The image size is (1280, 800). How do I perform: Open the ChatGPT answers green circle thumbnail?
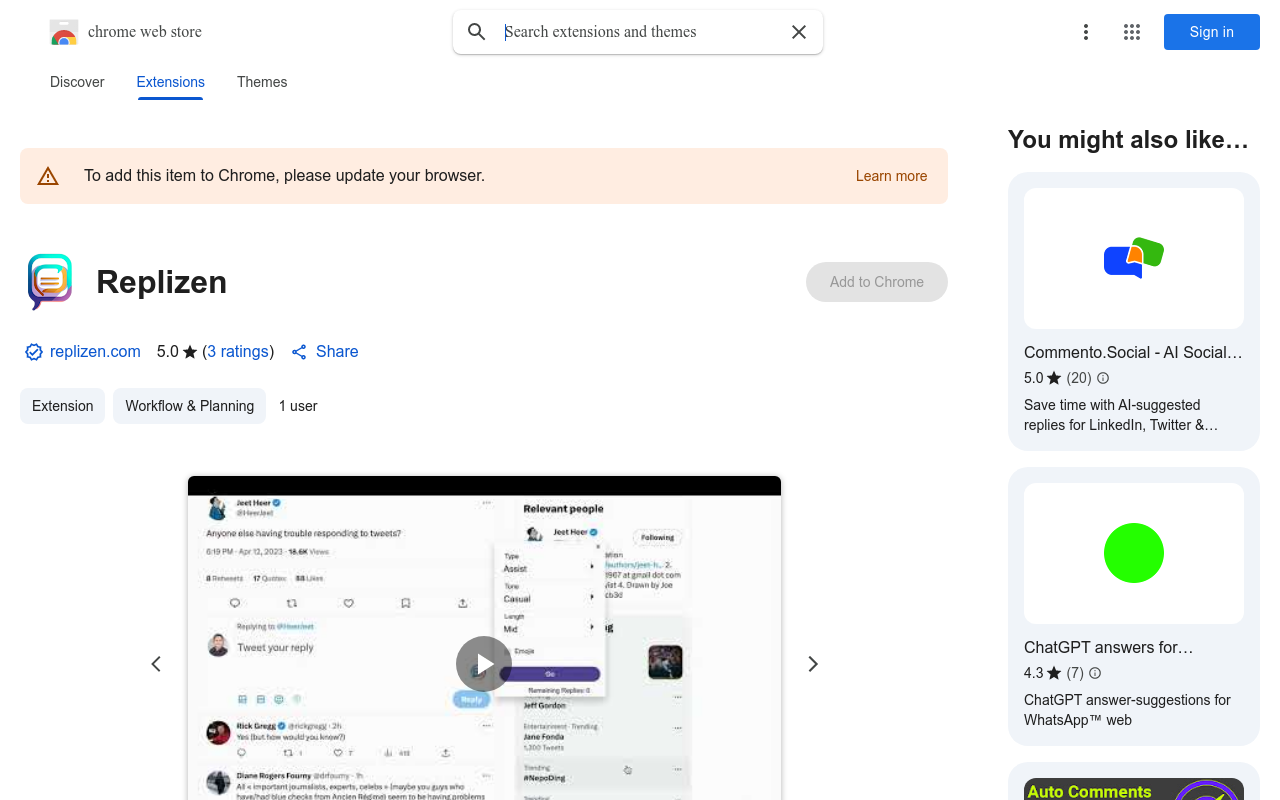pos(1134,553)
